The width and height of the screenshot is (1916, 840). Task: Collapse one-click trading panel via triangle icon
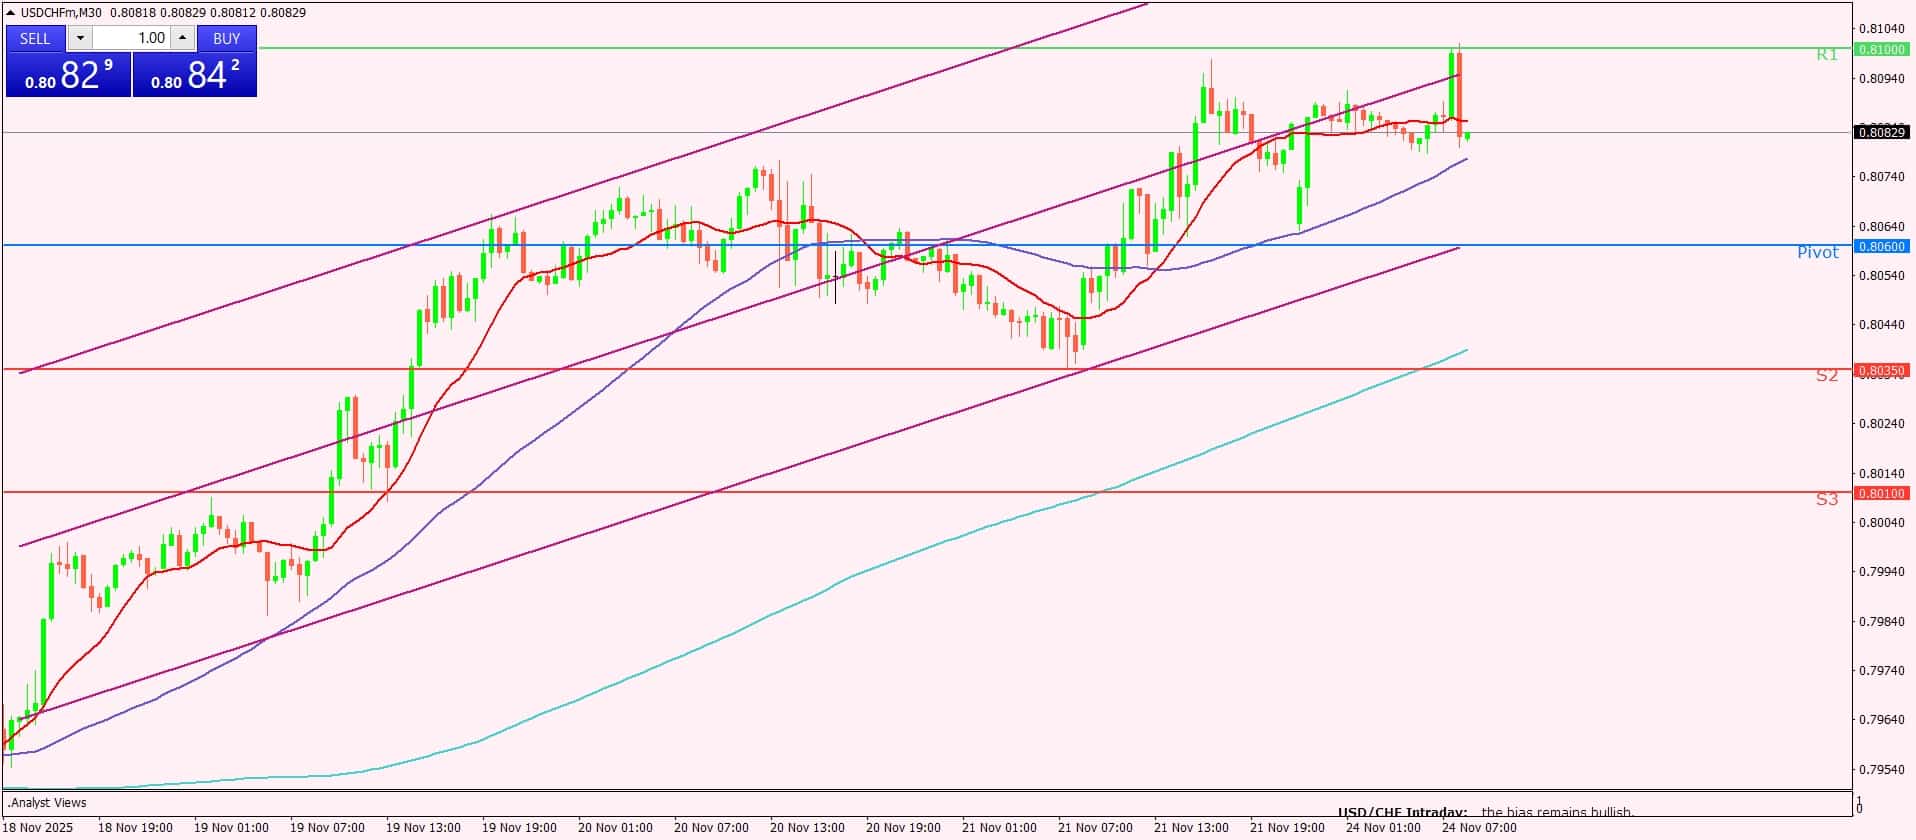coord(11,13)
